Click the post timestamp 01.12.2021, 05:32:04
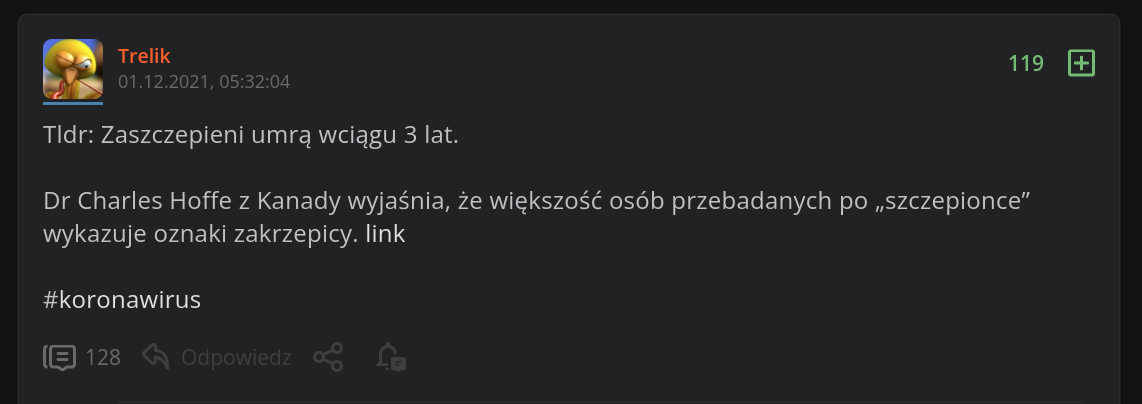1142x404 pixels. [204, 82]
